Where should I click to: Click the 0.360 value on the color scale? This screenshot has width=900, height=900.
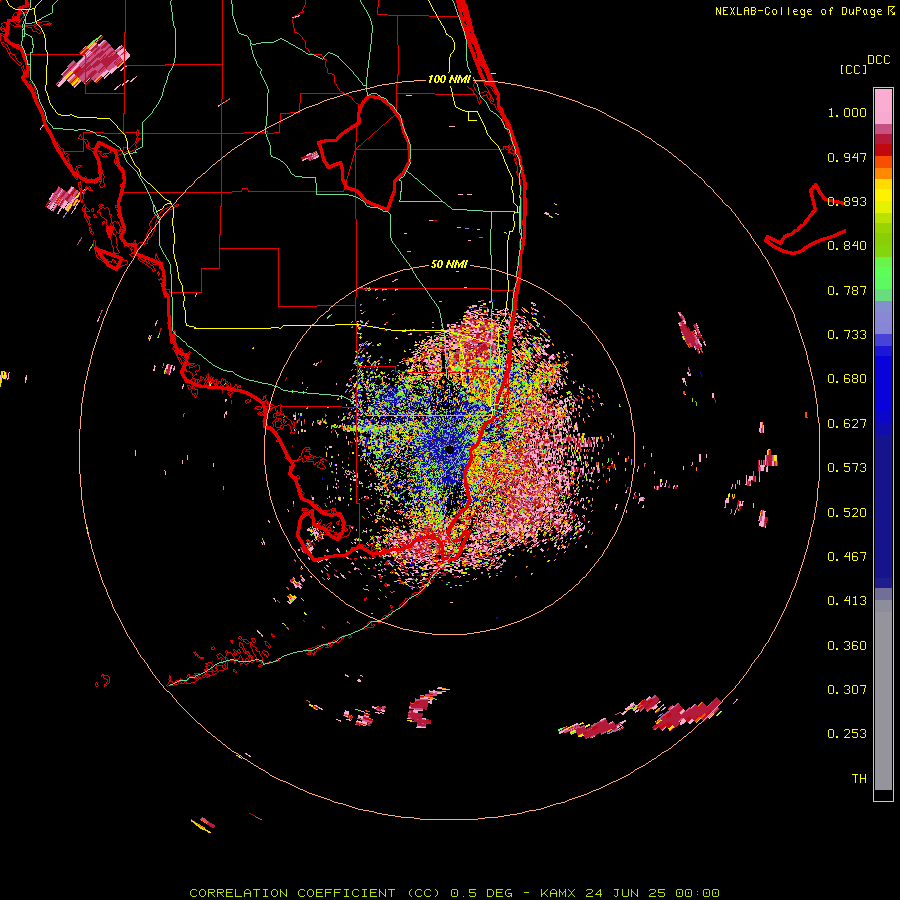click(x=847, y=646)
